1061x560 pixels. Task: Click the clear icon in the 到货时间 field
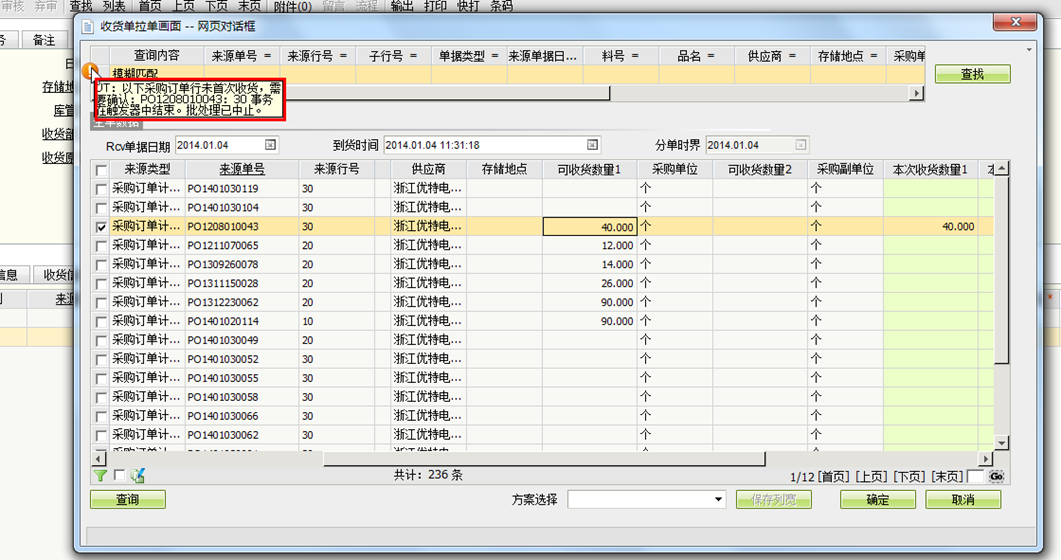592,146
